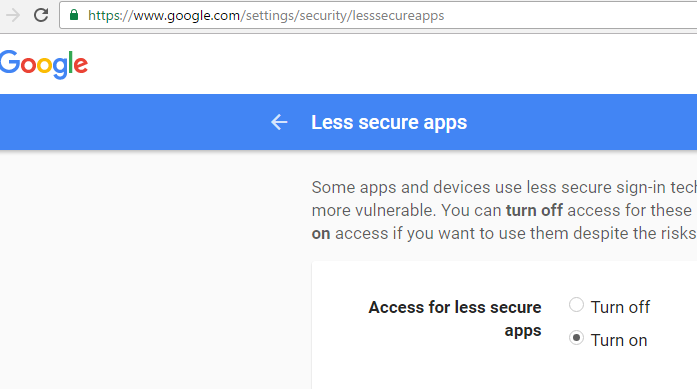Click the Turn on label text
697x389 pixels.
point(619,341)
